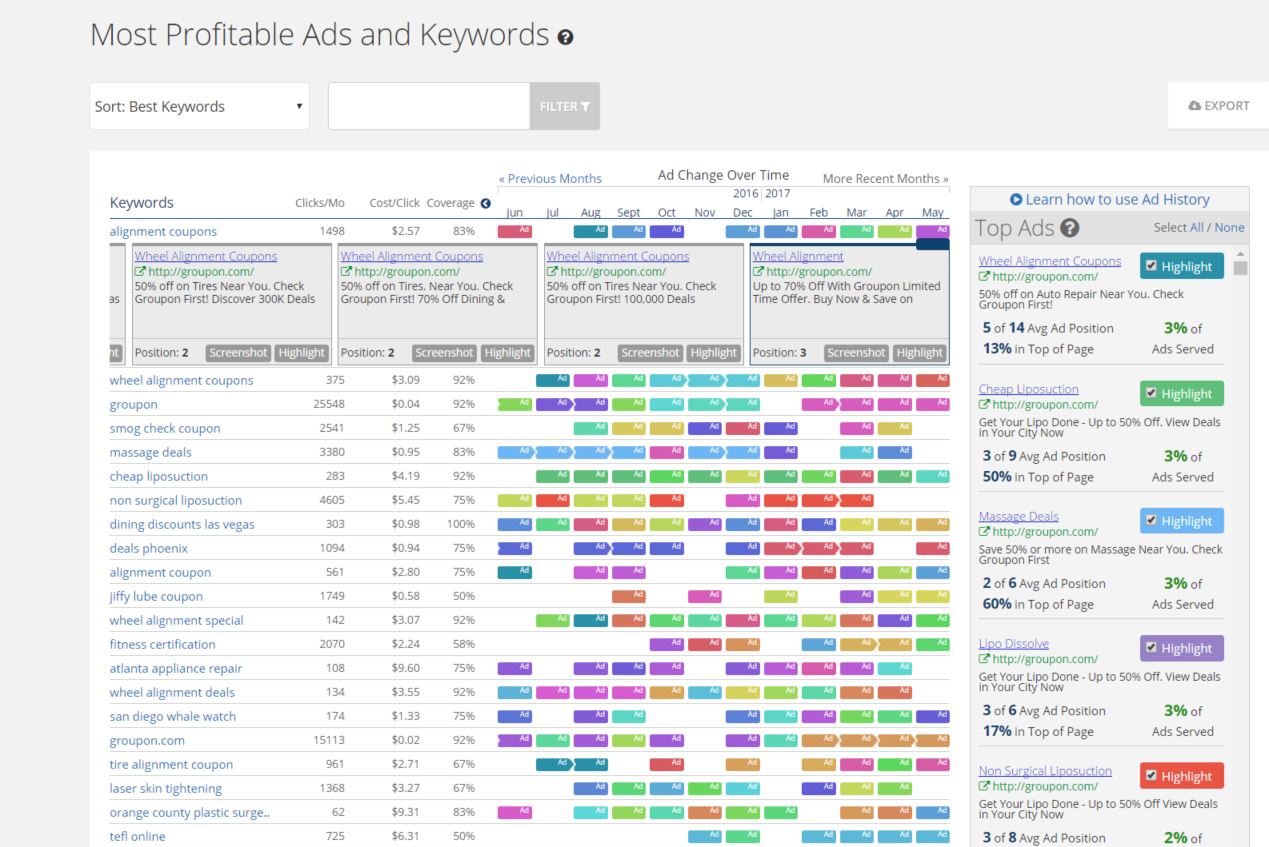Open the keyword 'atlanta appliance repair'
The height and width of the screenshot is (847, 1269).
[x=176, y=668]
